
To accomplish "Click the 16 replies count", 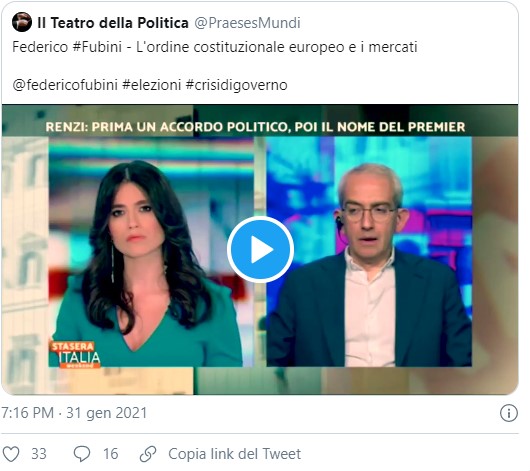I will (x=111, y=454).
